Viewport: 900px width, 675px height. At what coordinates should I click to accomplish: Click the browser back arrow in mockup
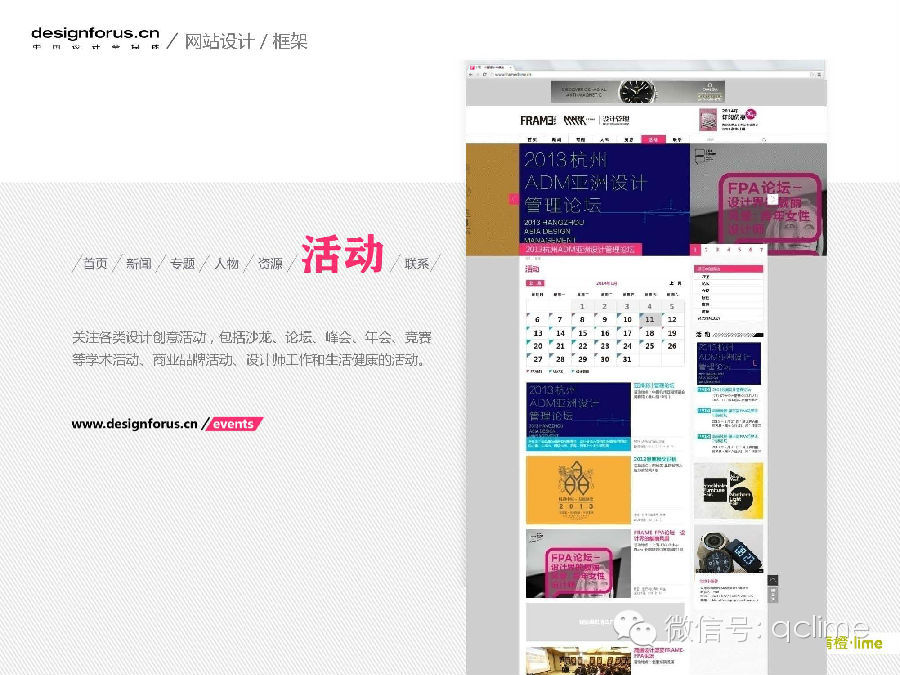[x=471, y=75]
